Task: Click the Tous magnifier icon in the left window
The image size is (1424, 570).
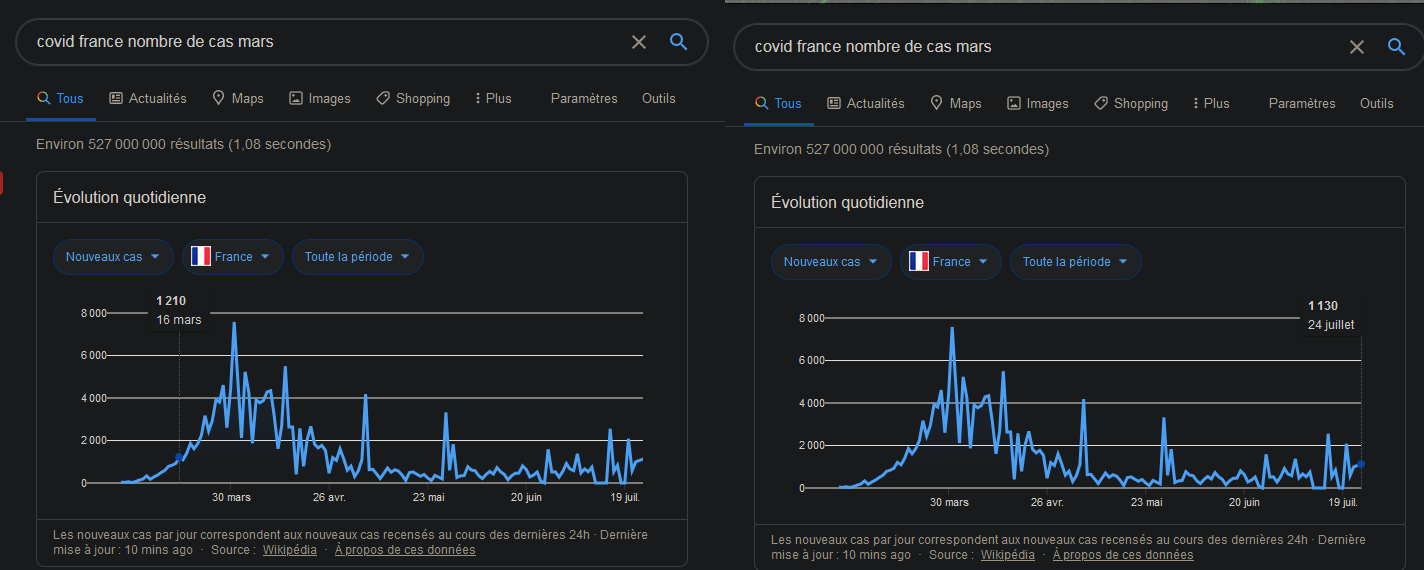Action: coord(43,98)
